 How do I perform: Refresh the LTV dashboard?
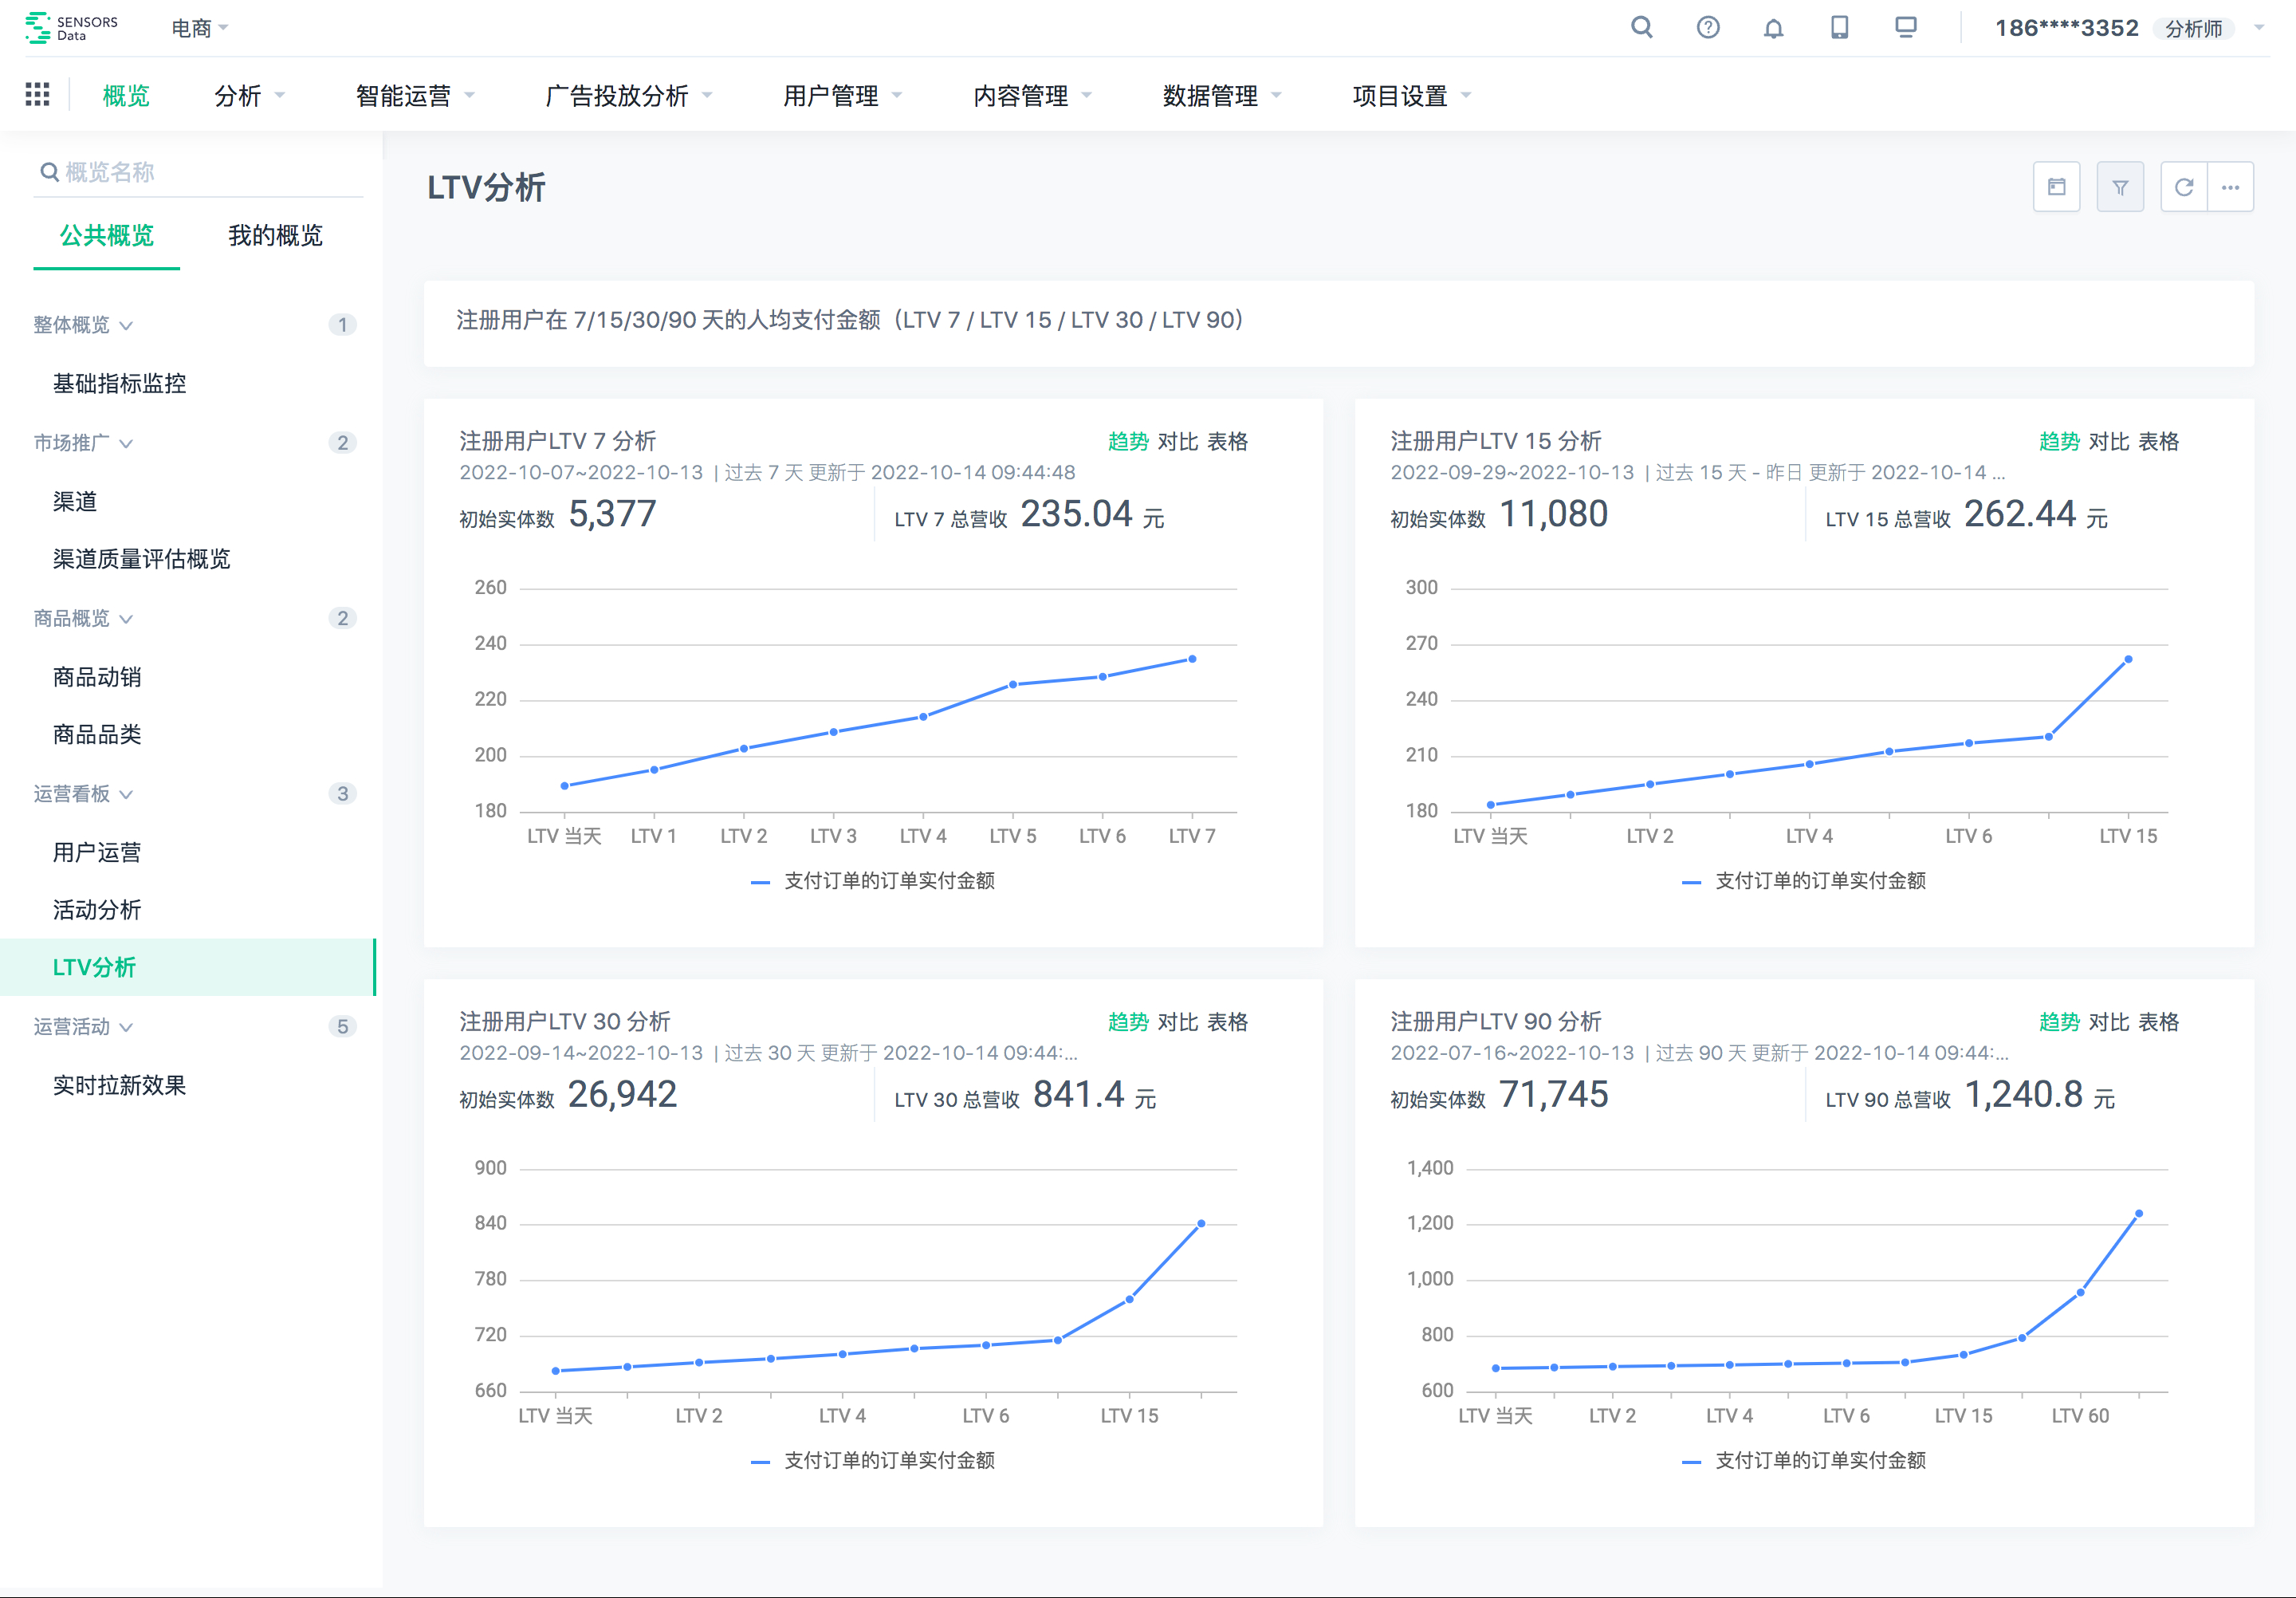click(x=2184, y=187)
